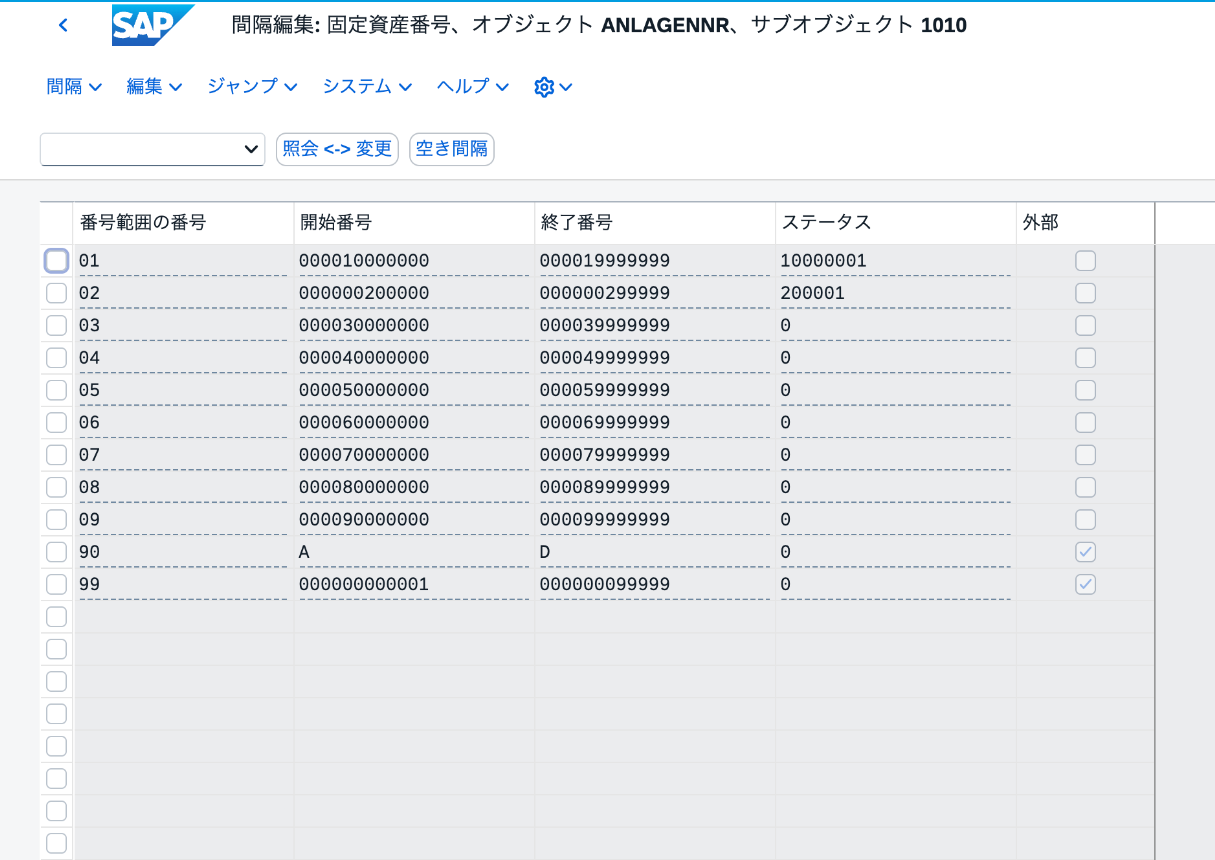Click end value D in row 90
Image resolution: width=1215 pixels, height=860 pixels.
pyautogui.click(x=655, y=552)
